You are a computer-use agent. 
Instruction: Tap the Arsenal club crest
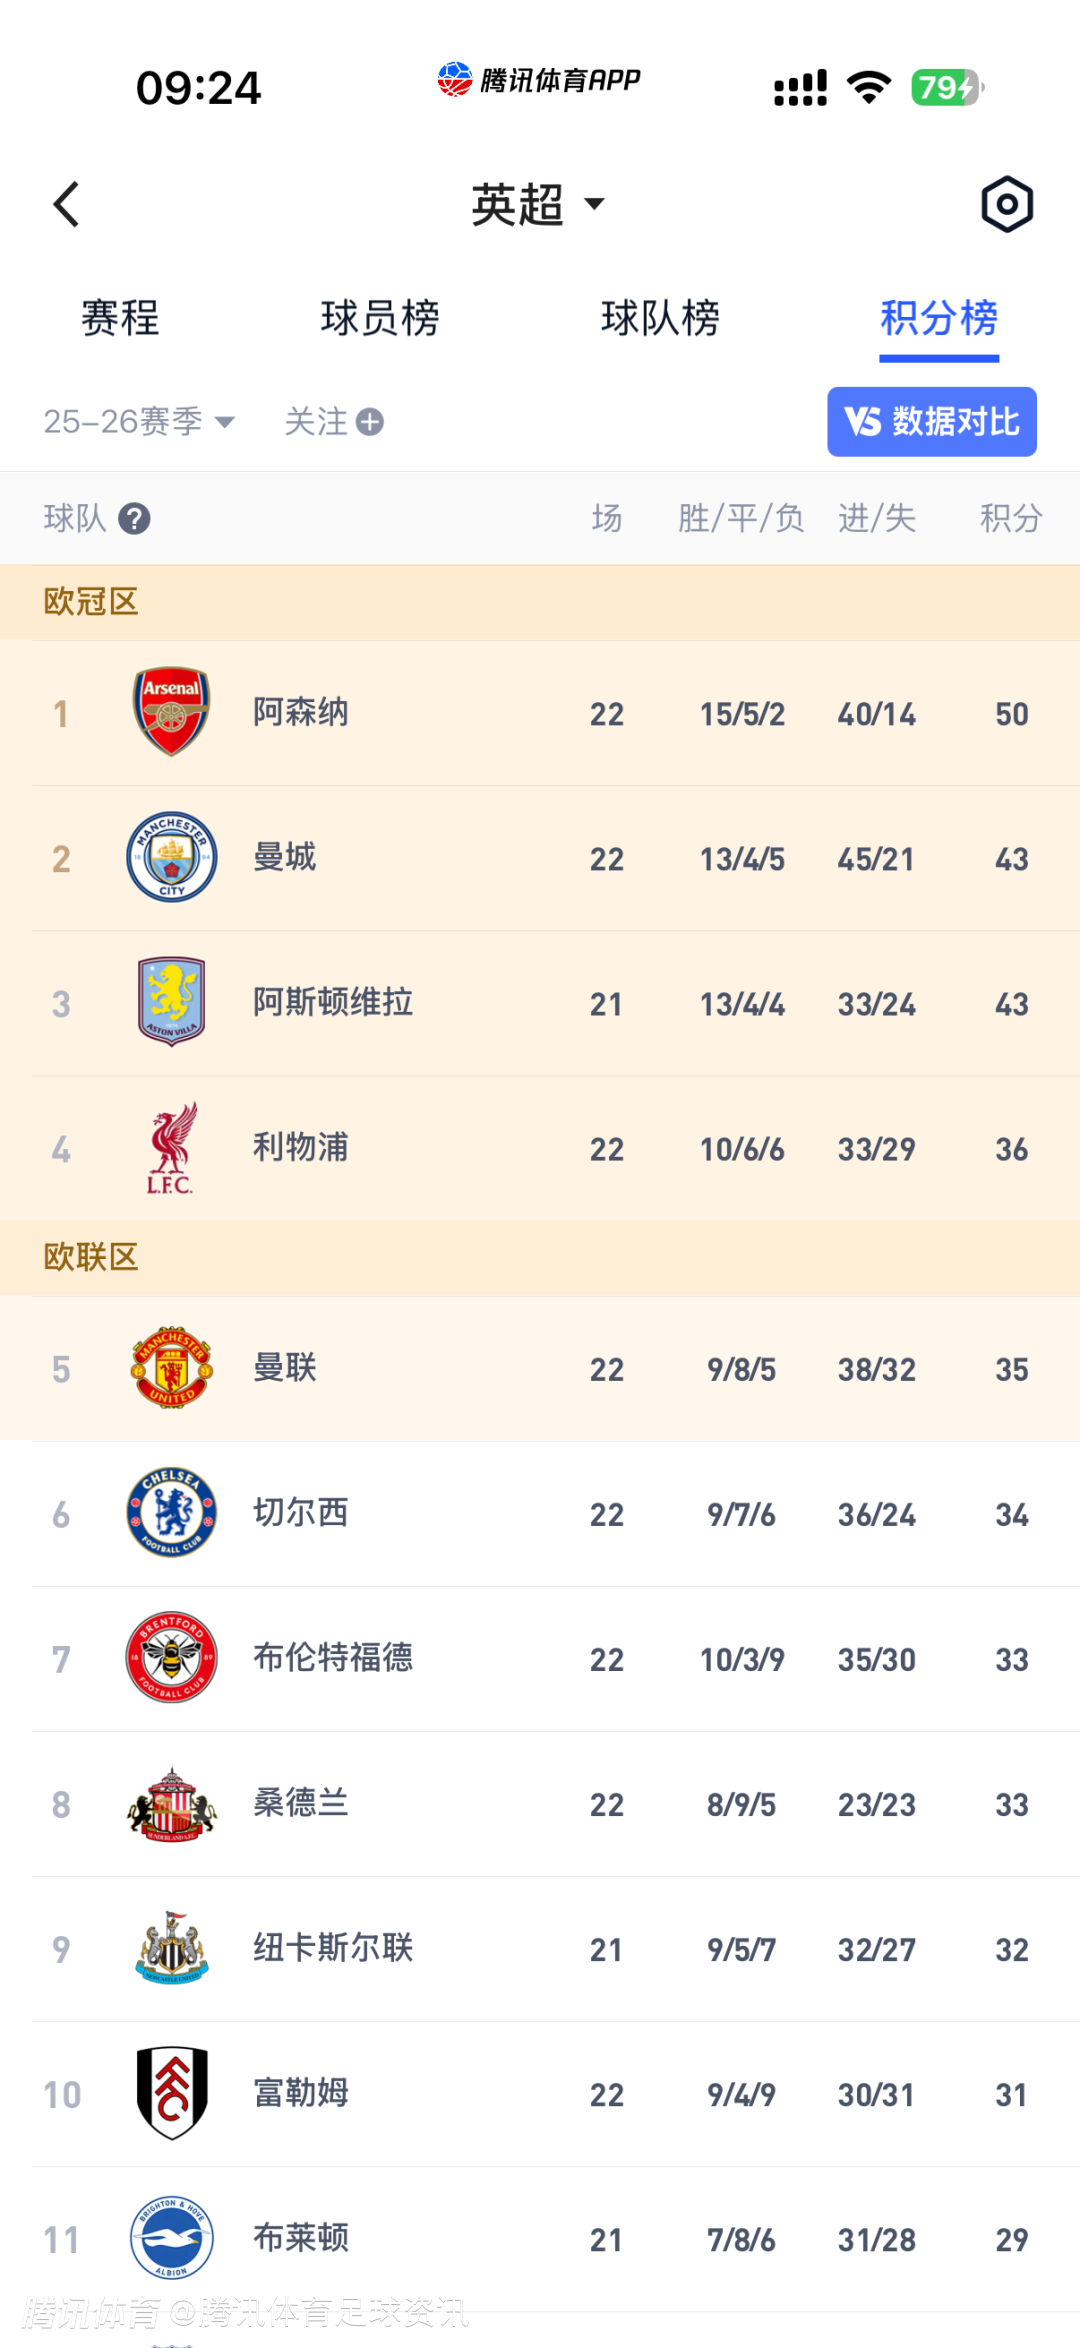[x=172, y=712]
